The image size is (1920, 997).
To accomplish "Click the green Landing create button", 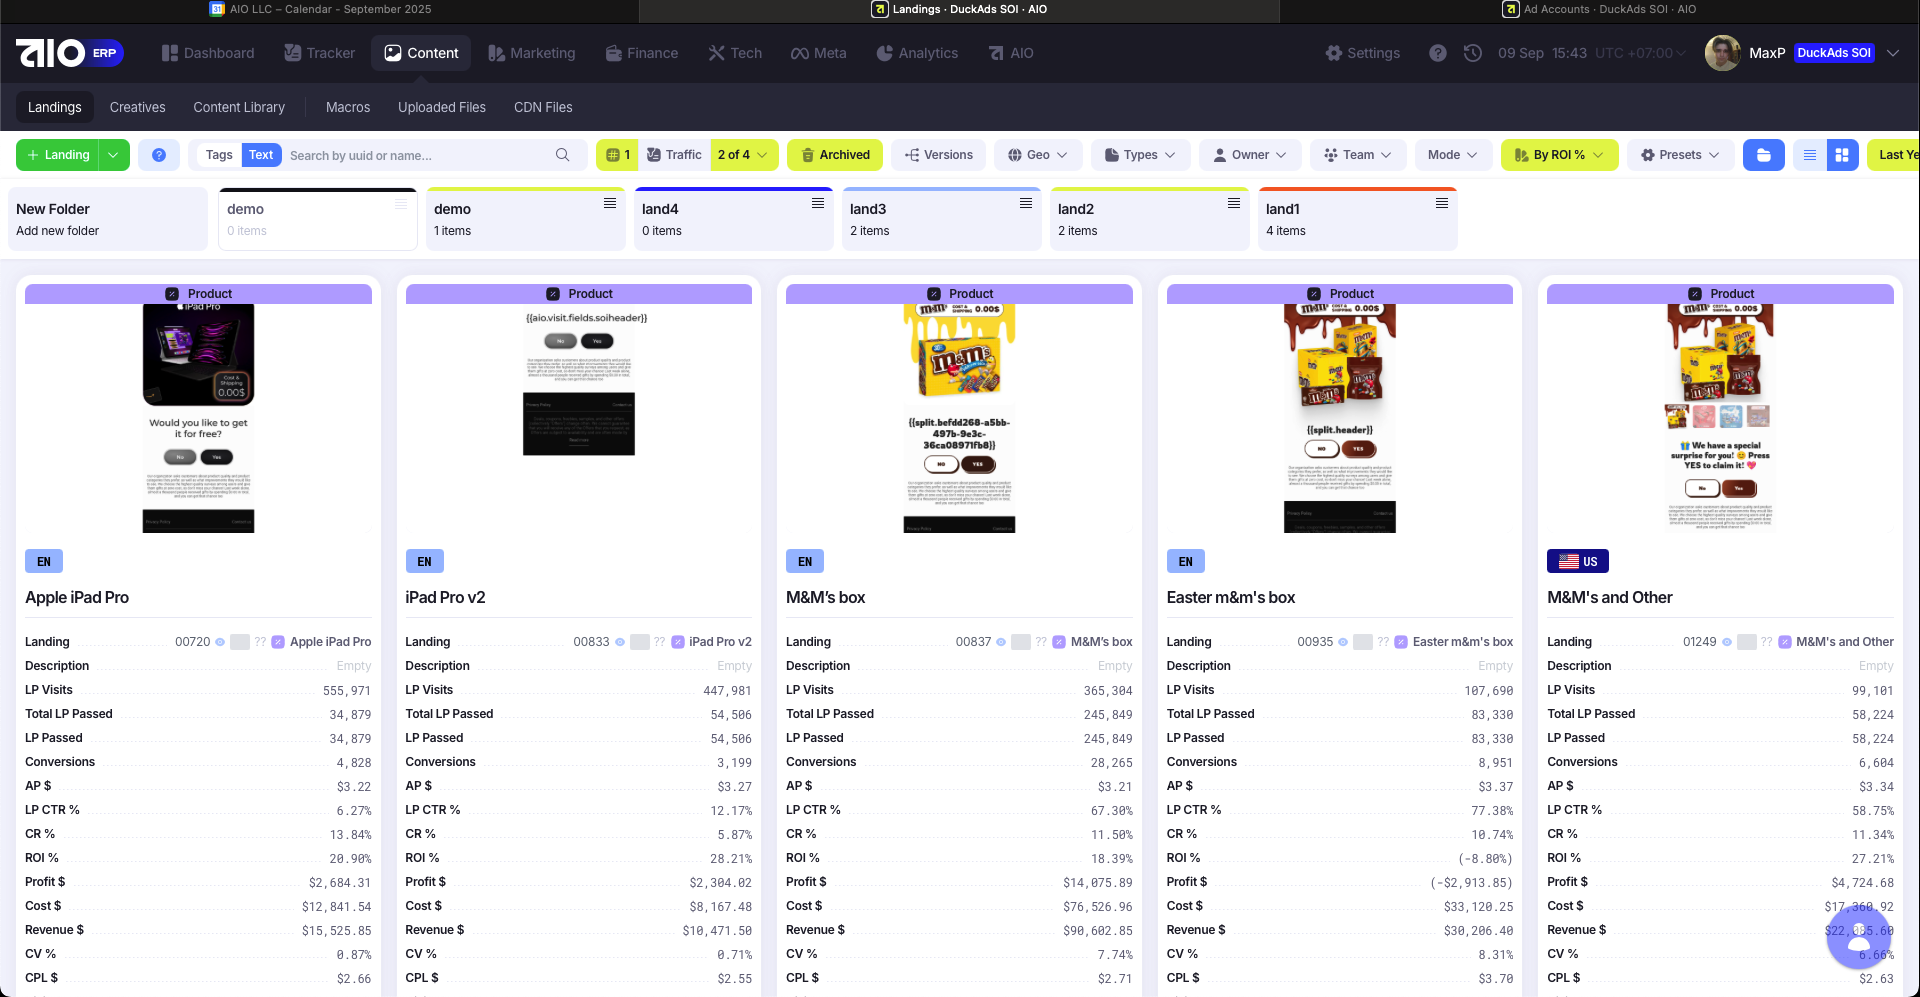I will click(x=58, y=155).
